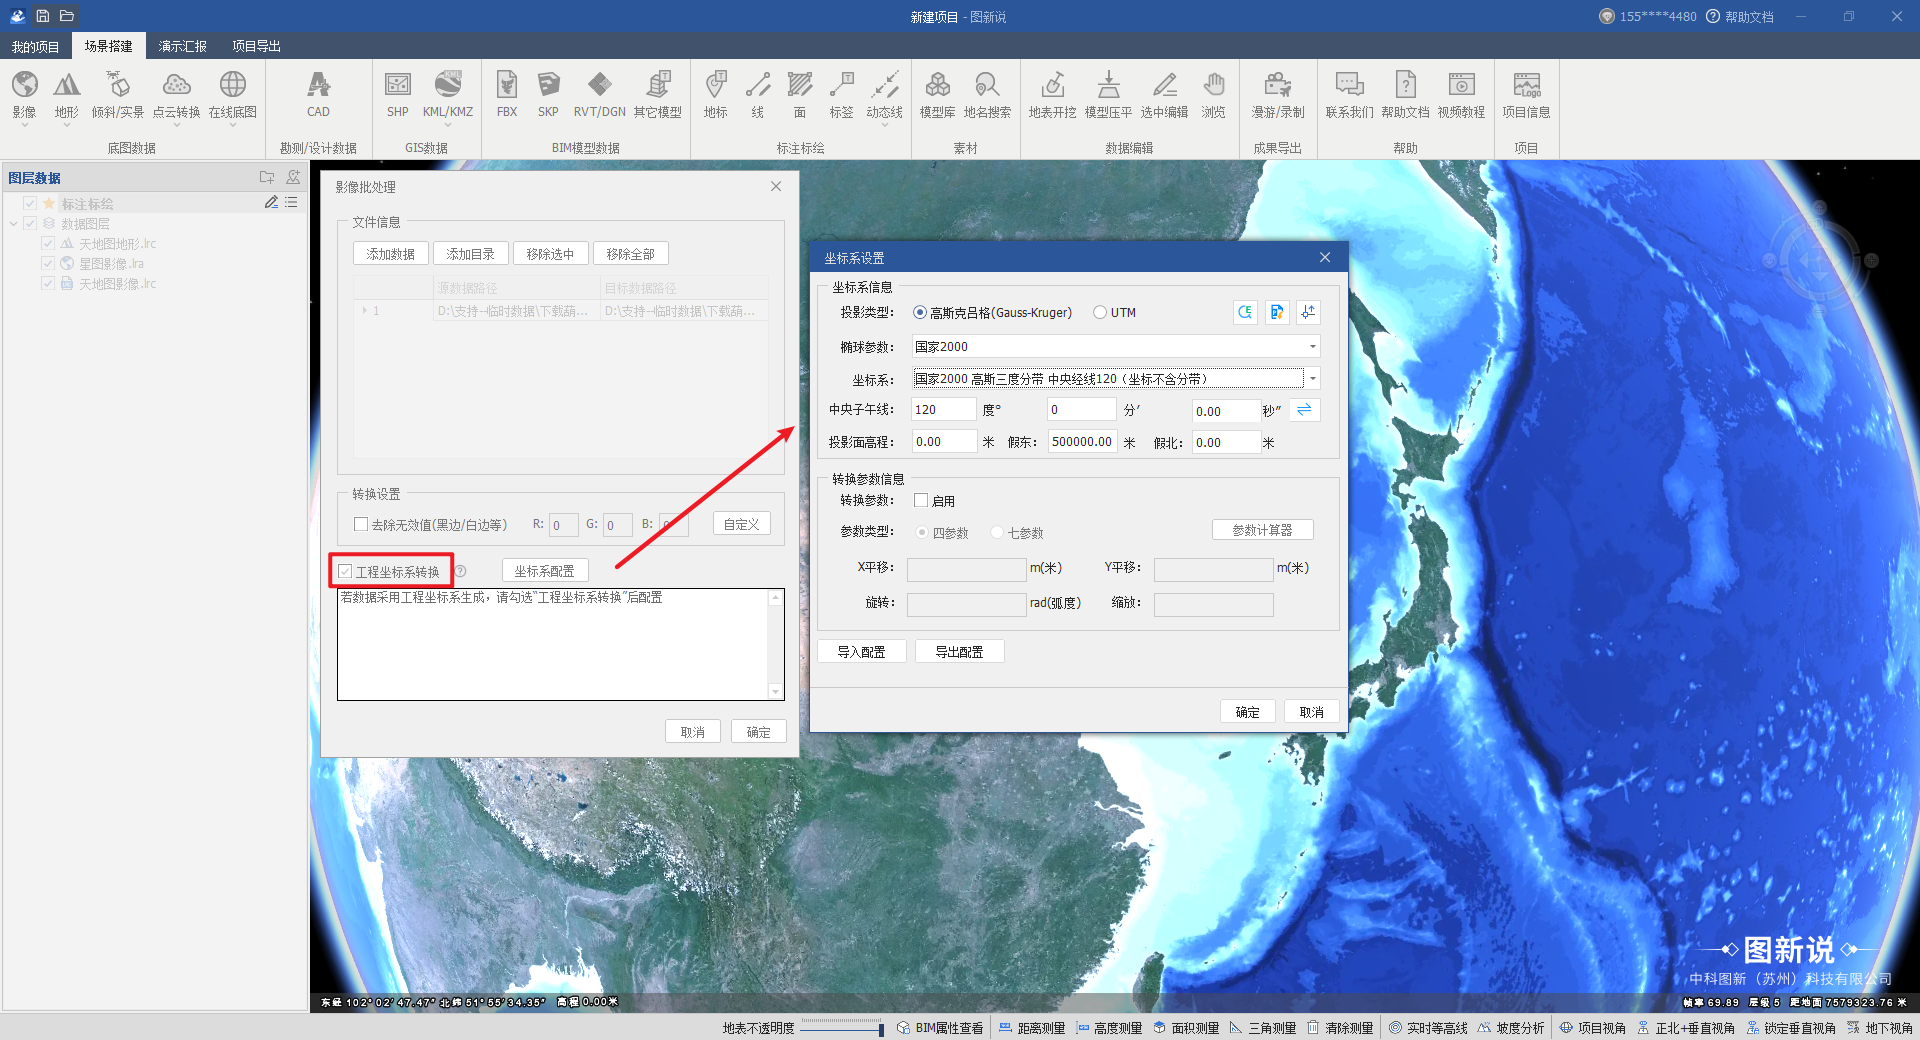
Task: Click the 参数计算器 button
Action: (x=1262, y=530)
